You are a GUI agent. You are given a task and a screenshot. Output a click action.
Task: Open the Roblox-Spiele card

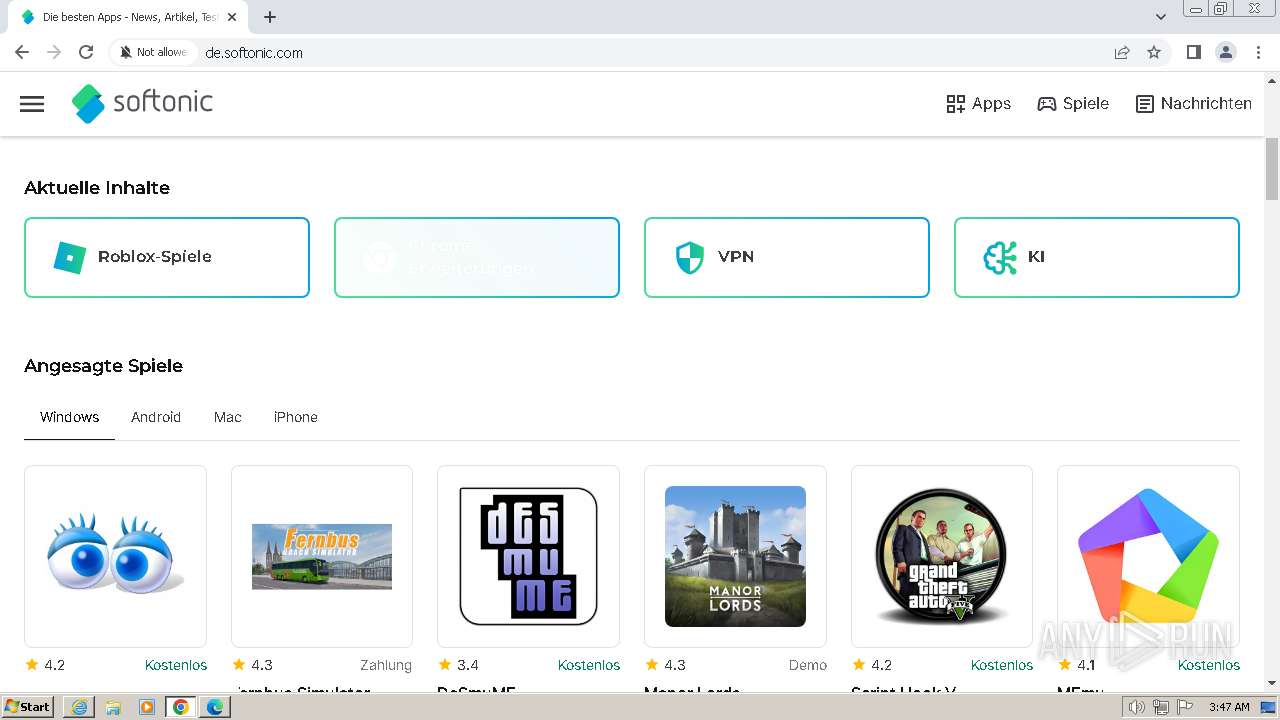tap(167, 257)
